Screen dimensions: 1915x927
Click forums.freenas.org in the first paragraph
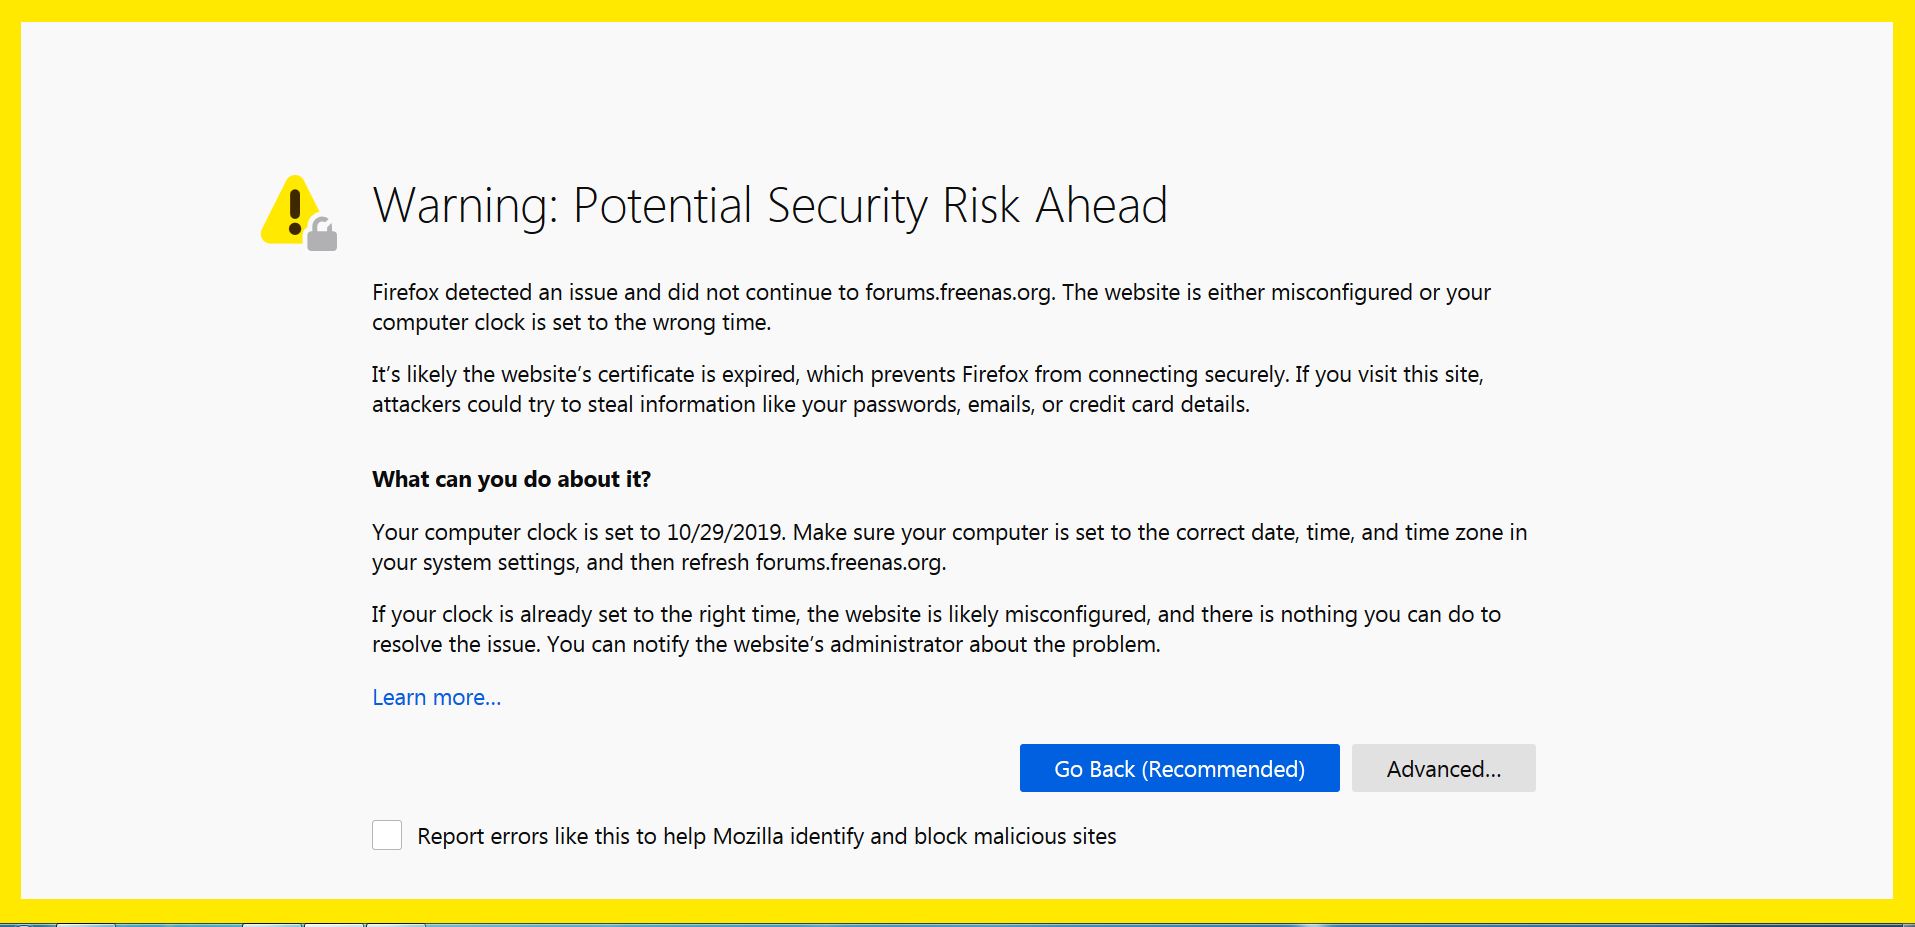(x=958, y=292)
